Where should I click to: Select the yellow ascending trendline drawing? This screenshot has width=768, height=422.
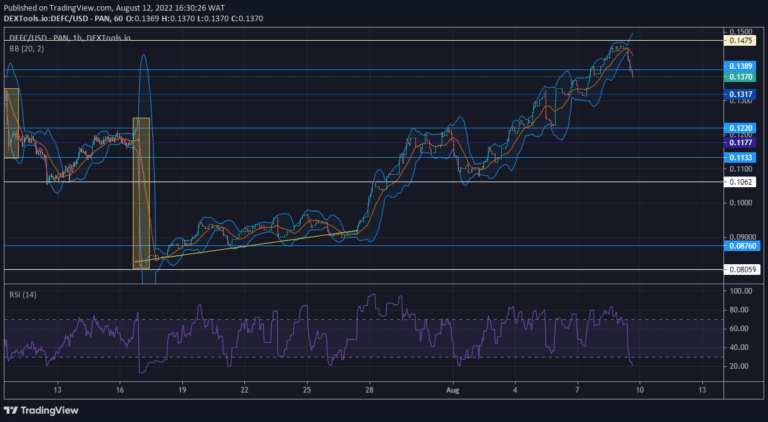click(247, 246)
